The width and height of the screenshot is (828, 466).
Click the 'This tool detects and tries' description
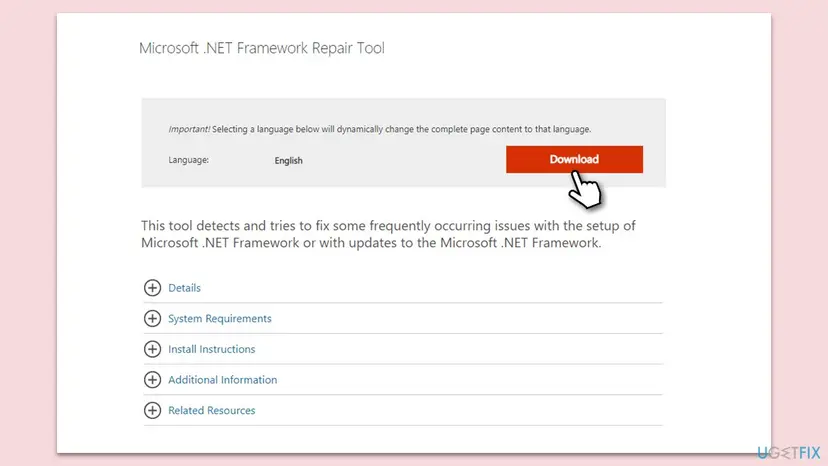point(388,234)
